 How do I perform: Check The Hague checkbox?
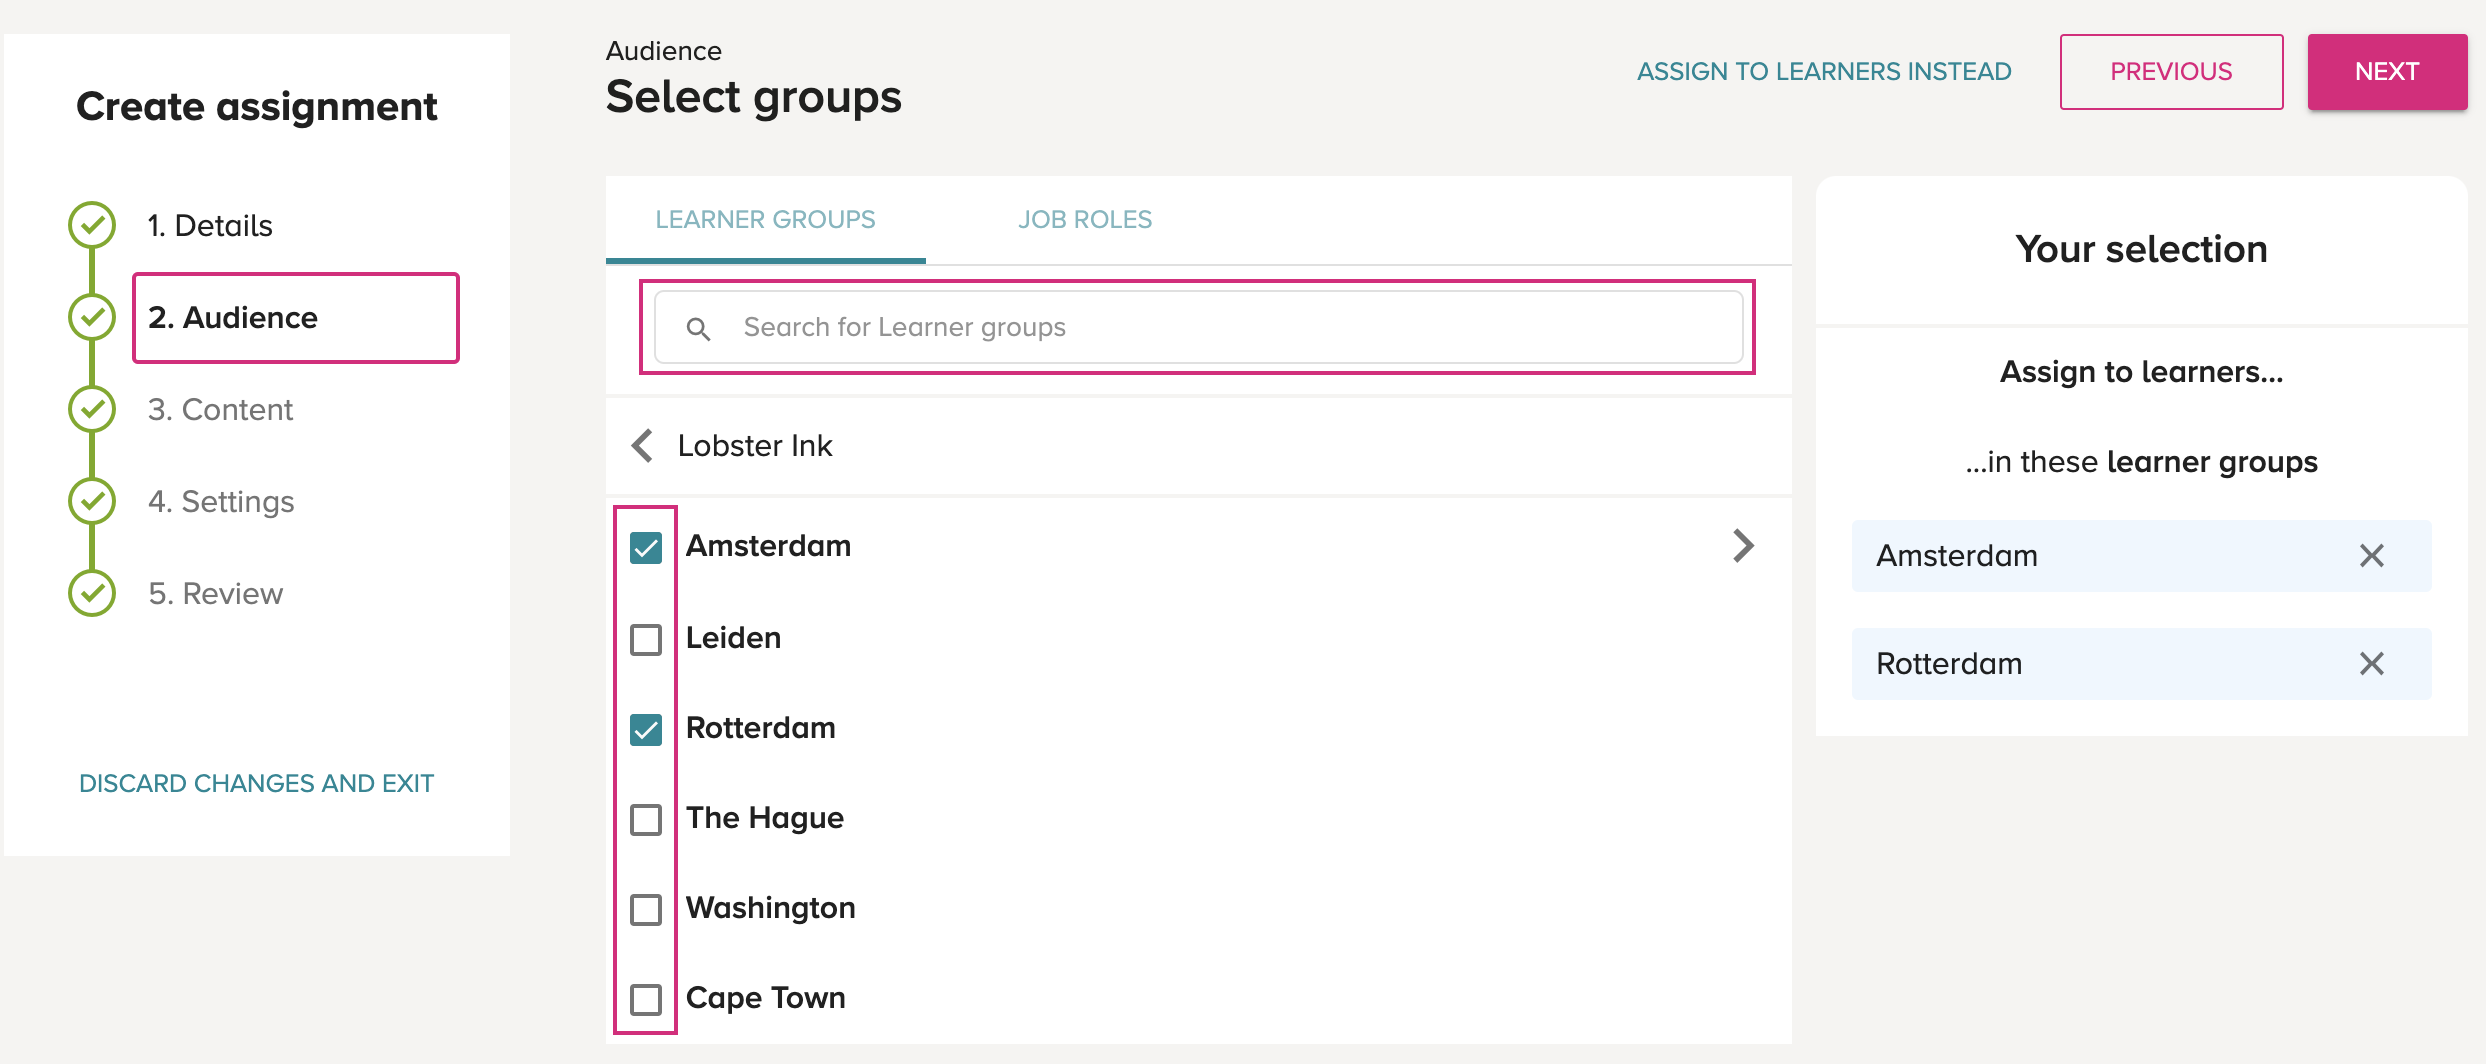click(646, 820)
